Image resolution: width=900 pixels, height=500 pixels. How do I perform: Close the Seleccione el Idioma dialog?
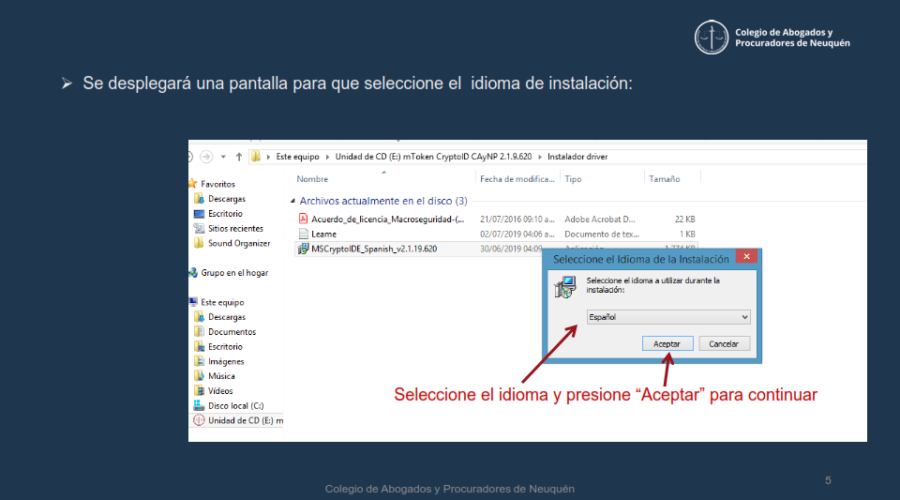point(746,257)
